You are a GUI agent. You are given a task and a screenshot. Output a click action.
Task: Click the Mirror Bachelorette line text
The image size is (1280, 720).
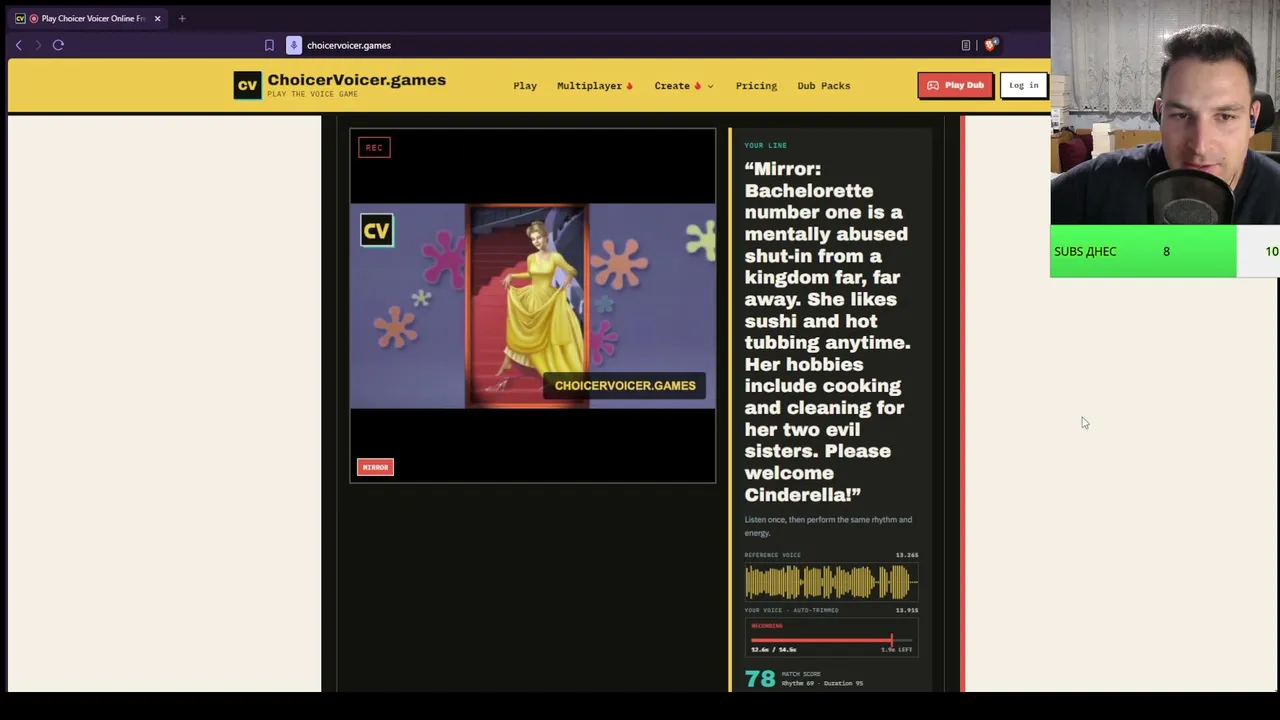(x=828, y=332)
